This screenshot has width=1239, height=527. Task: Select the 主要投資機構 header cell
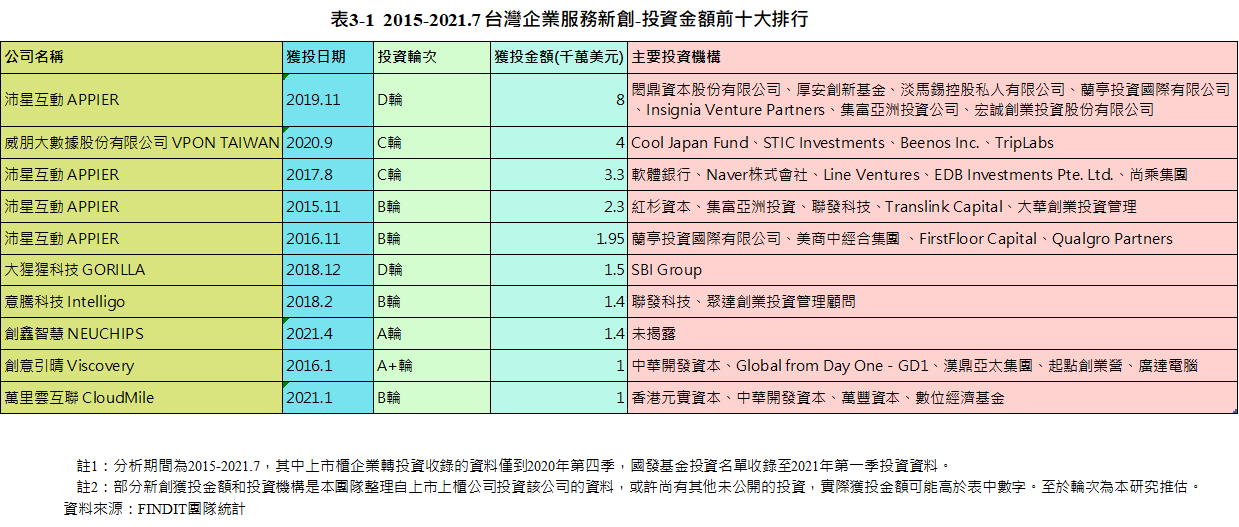pyautogui.click(x=933, y=58)
